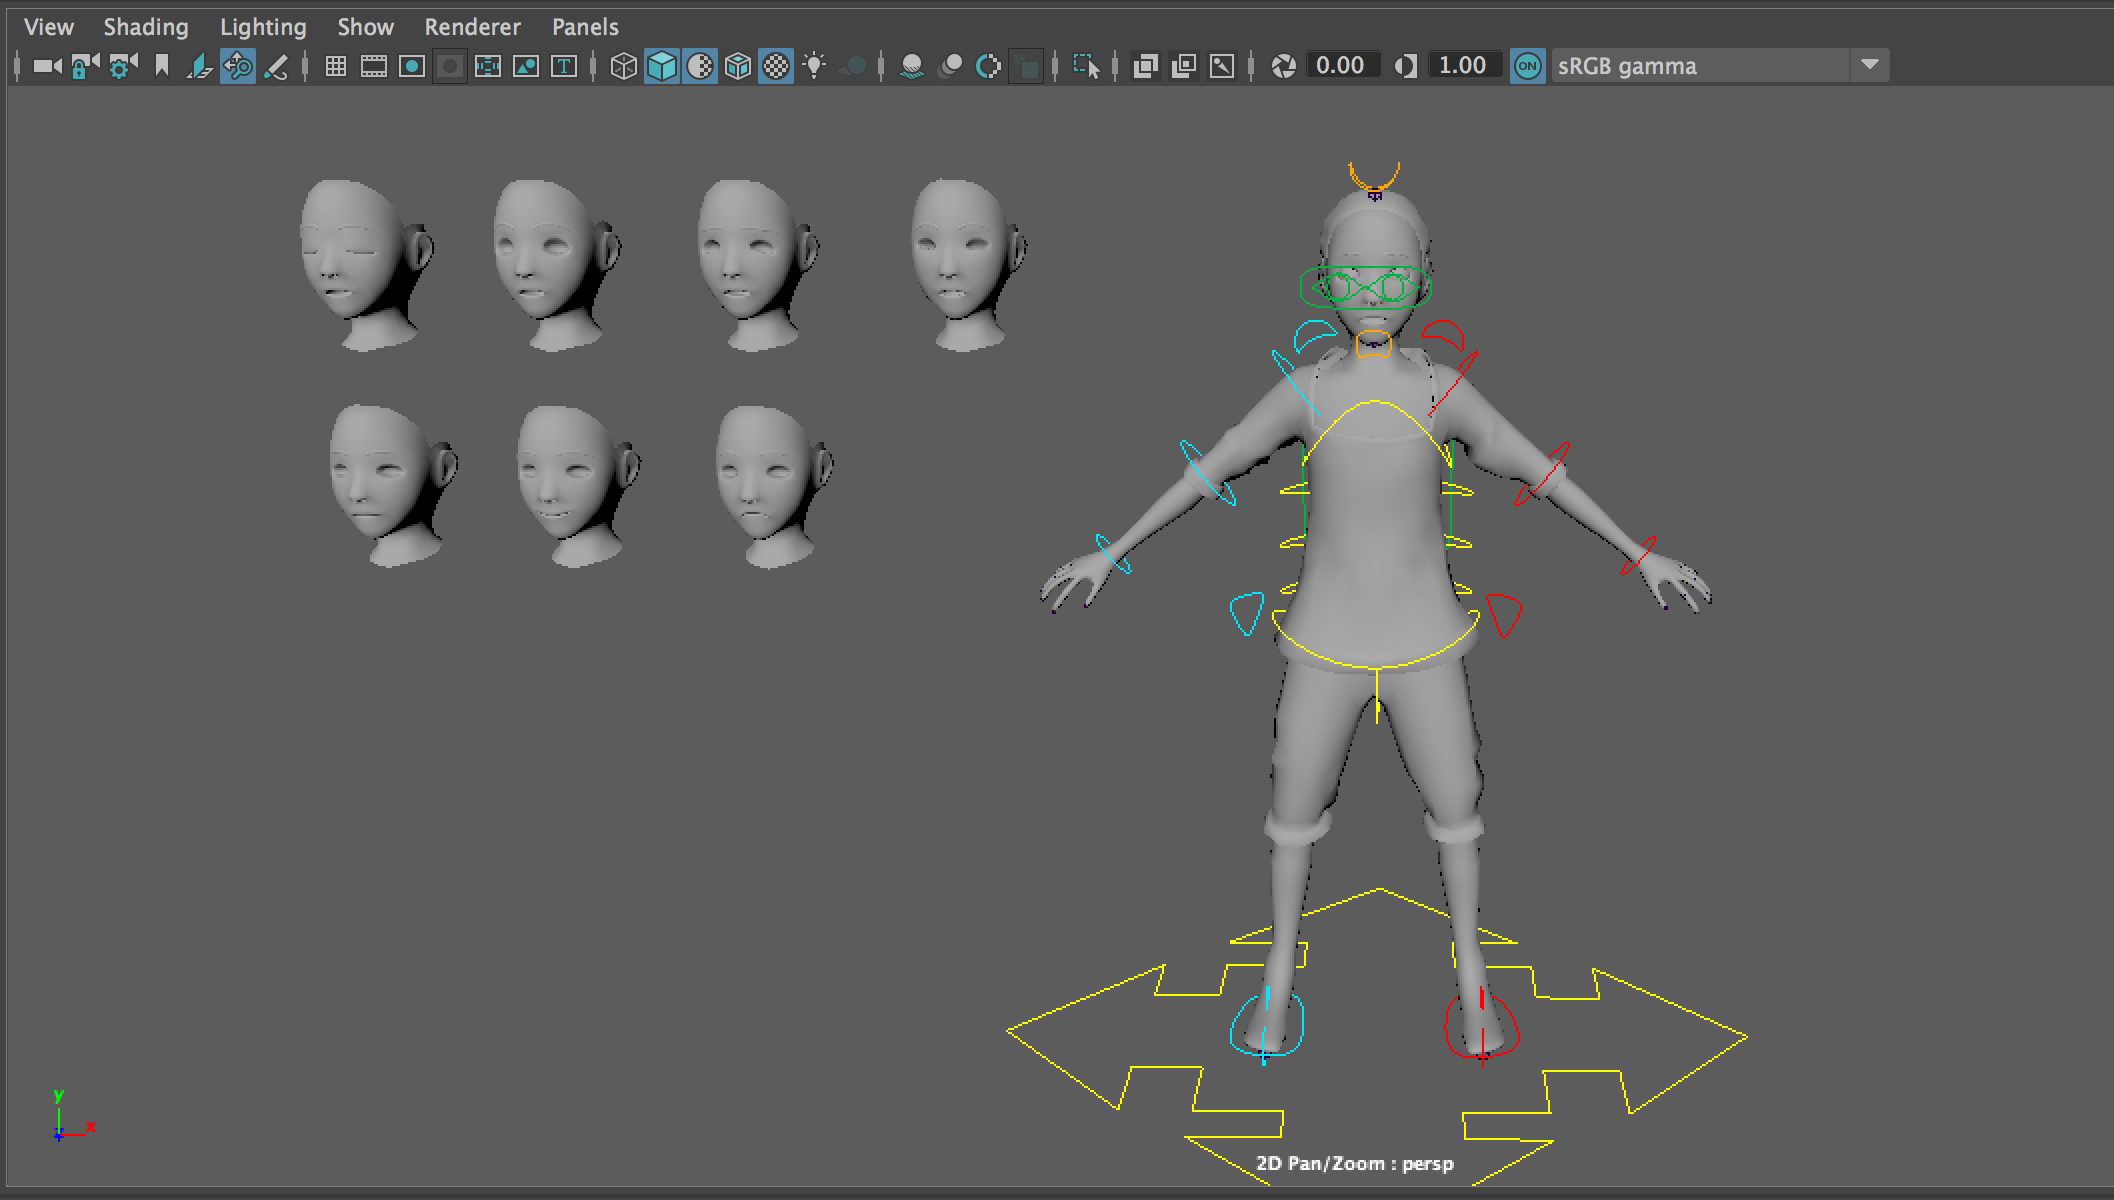Image resolution: width=2114 pixels, height=1200 pixels.
Task: Toggle Textured checker display mode
Action: pyautogui.click(x=776, y=66)
